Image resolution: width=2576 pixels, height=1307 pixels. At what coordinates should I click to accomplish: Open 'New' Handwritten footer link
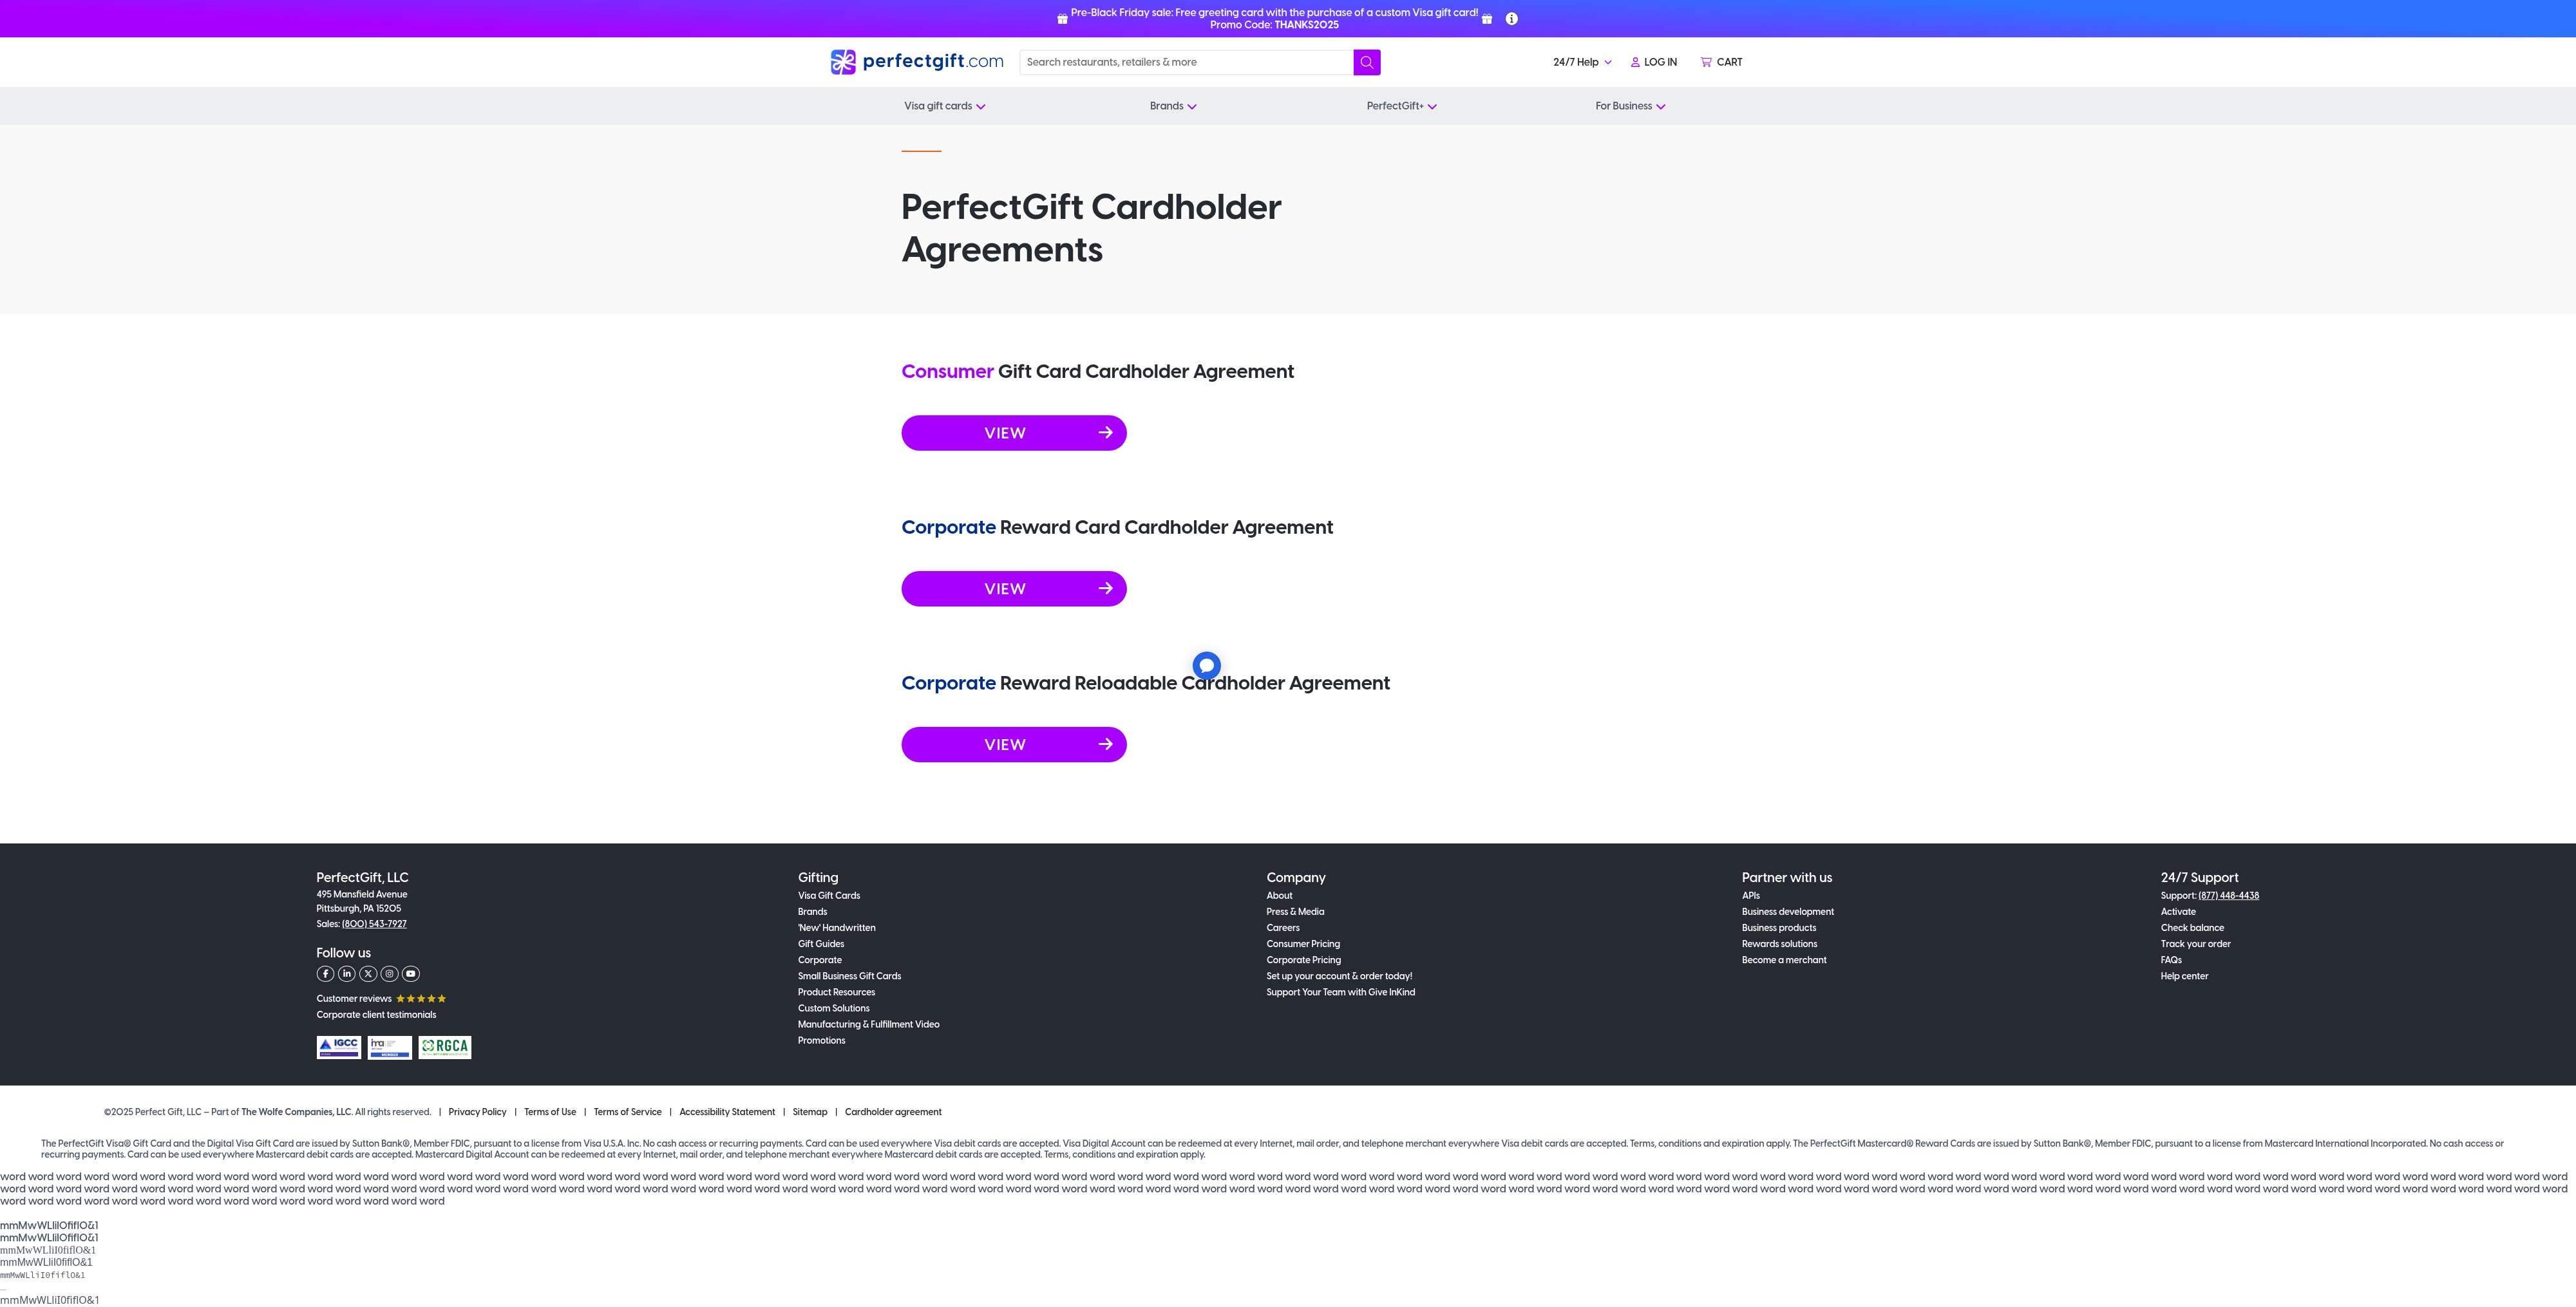tap(836, 928)
